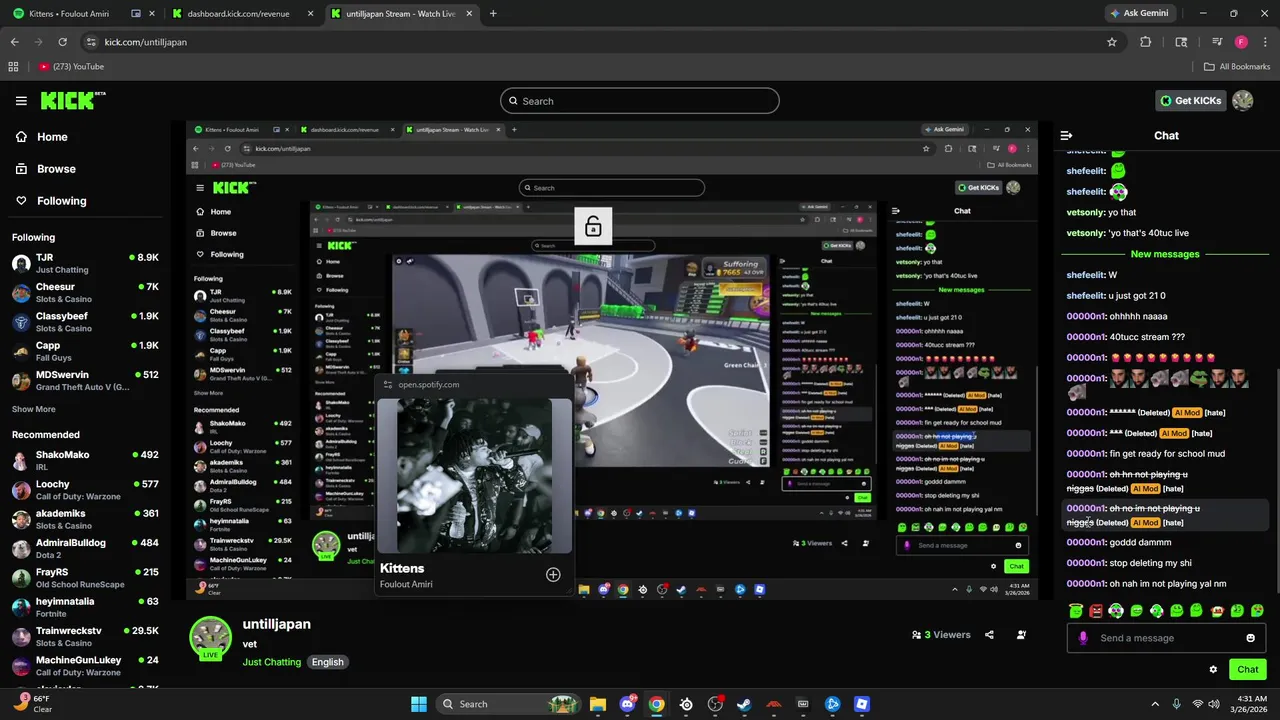Click Get KICKs button
The width and height of the screenshot is (1280, 720).
coord(1191,100)
